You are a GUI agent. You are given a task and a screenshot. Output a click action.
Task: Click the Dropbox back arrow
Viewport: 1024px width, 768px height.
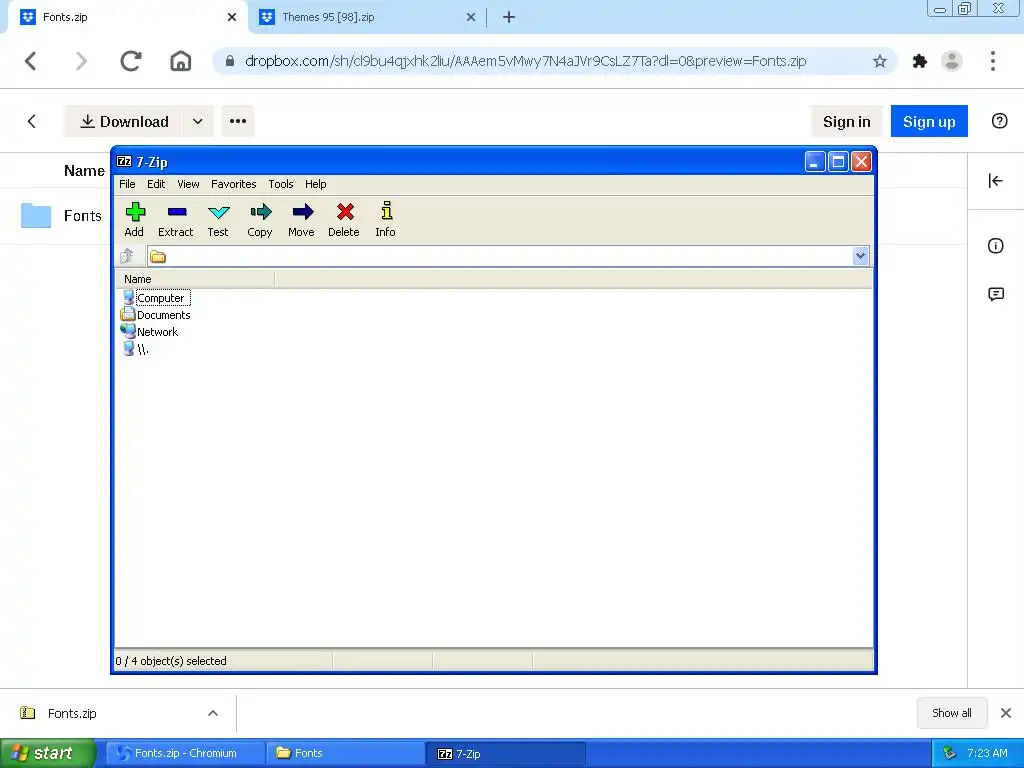[31, 121]
